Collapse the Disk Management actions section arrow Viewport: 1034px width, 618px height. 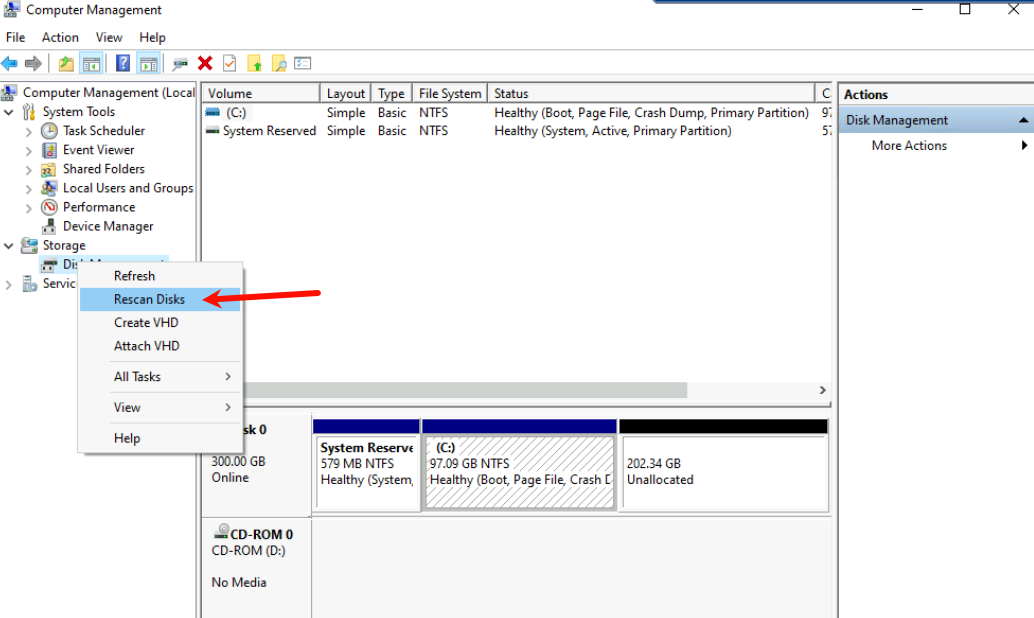click(x=1023, y=120)
